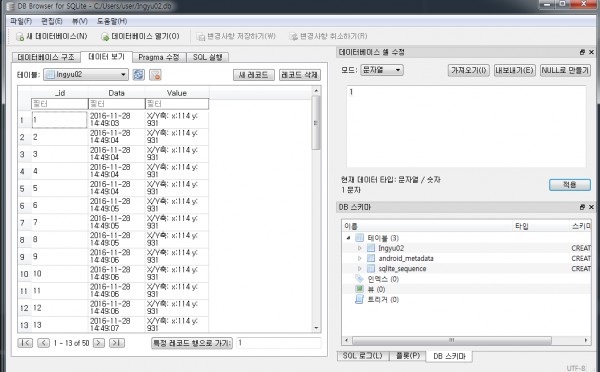Viewport: 600px width, 372px height.
Task: Collapse the 테이블 (3) tree node
Action: pos(348,238)
